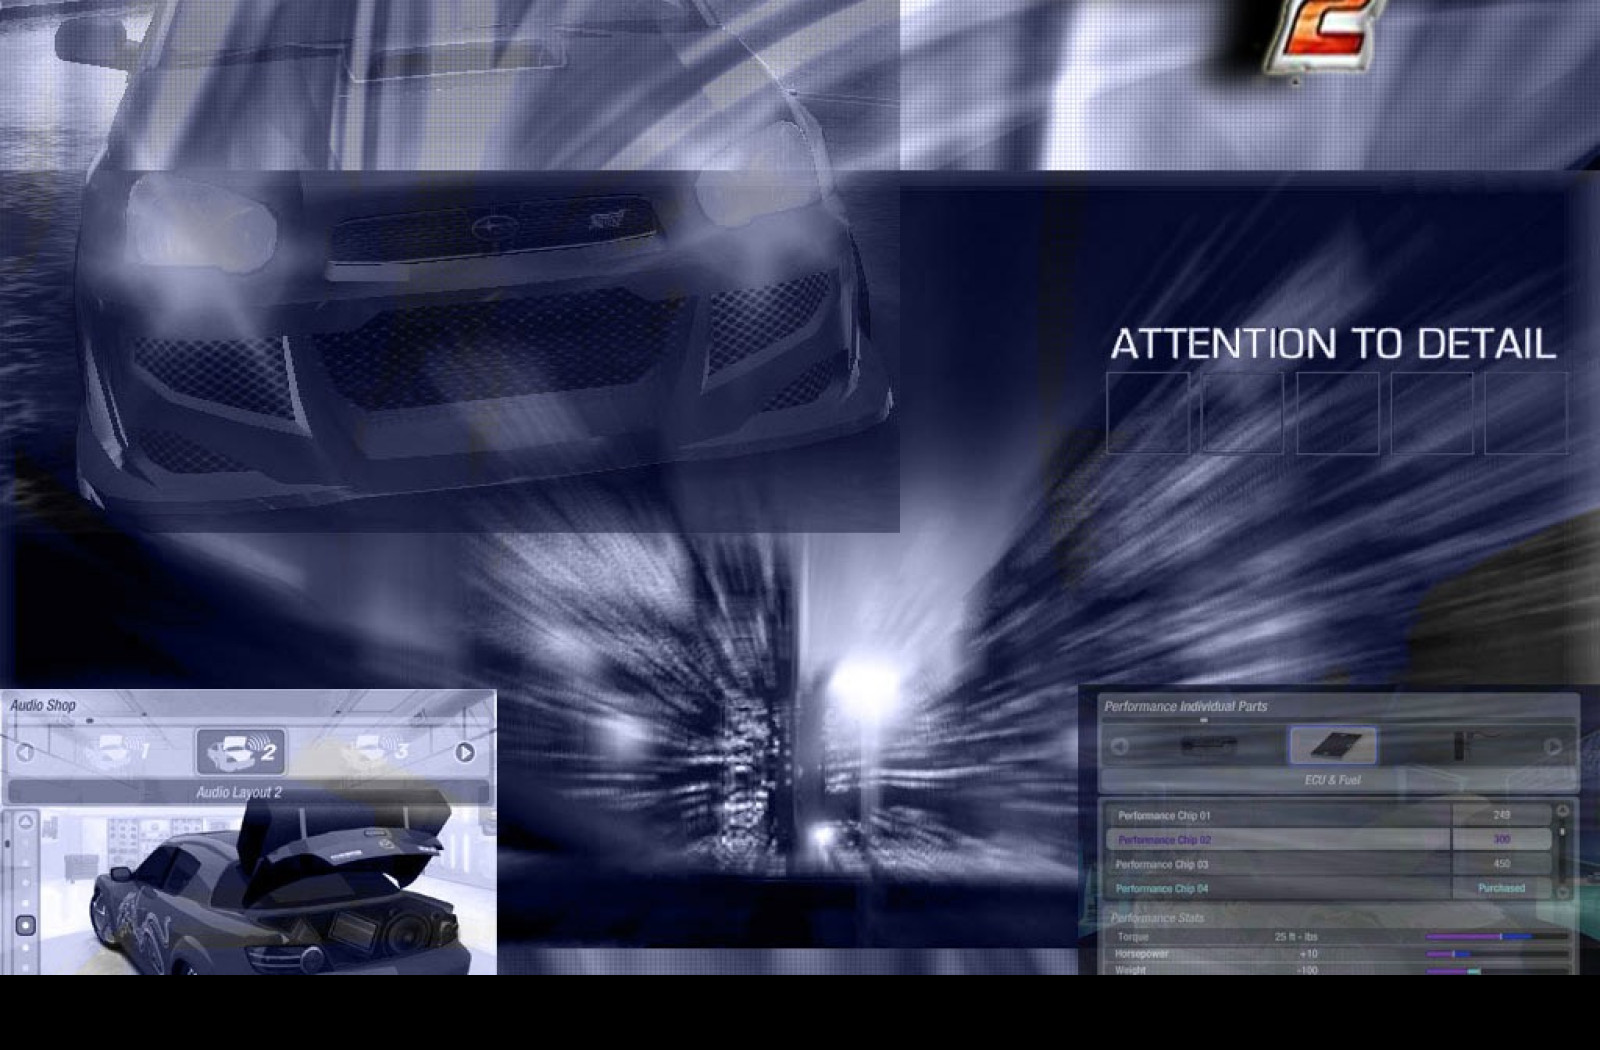Screen dimensions: 1600x1050
Task: Click the 25 ft - lbs torque value
Action: click(x=1296, y=937)
